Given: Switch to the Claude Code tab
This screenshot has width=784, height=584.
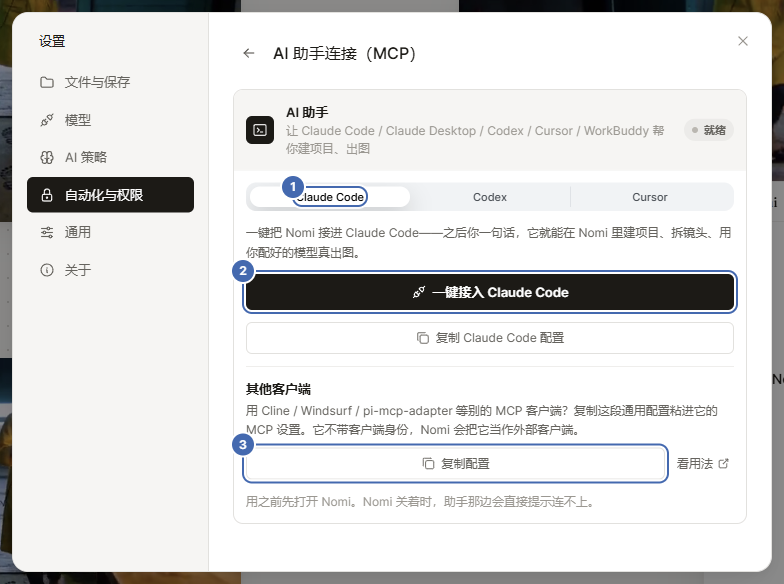Looking at the screenshot, I should point(330,197).
